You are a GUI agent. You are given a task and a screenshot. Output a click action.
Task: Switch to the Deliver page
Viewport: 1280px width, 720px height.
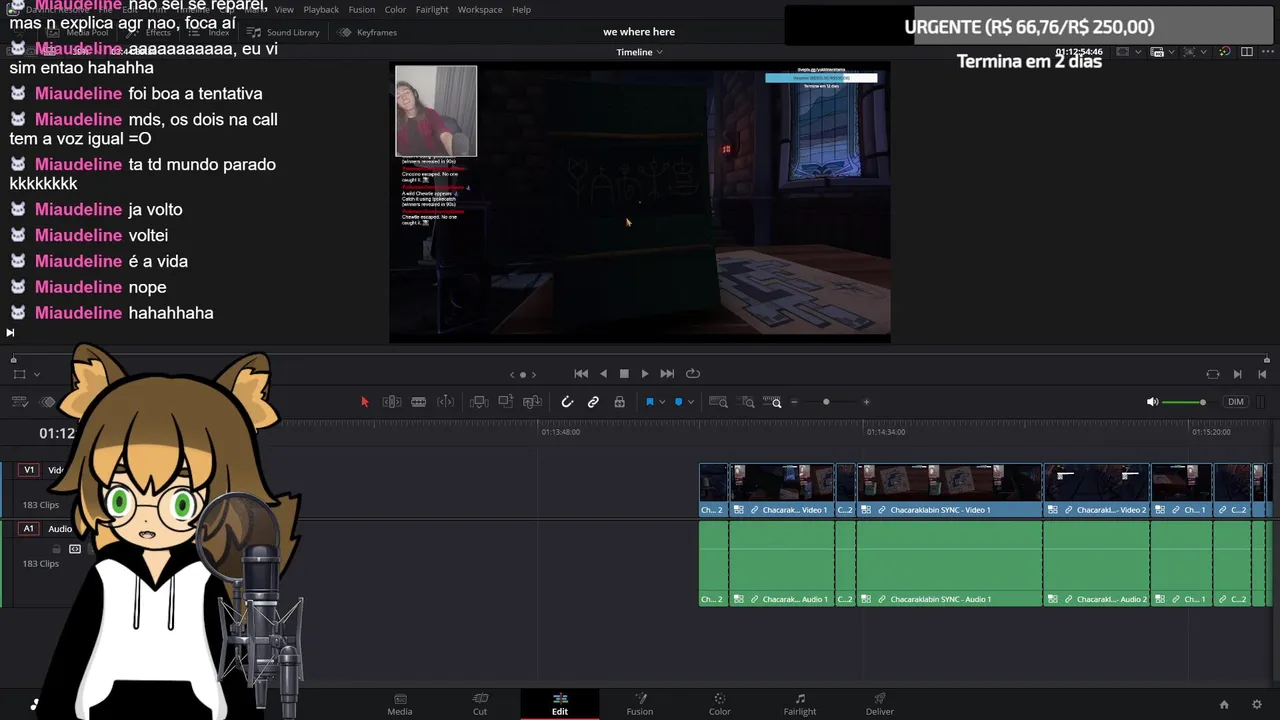[x=880, y=704]
